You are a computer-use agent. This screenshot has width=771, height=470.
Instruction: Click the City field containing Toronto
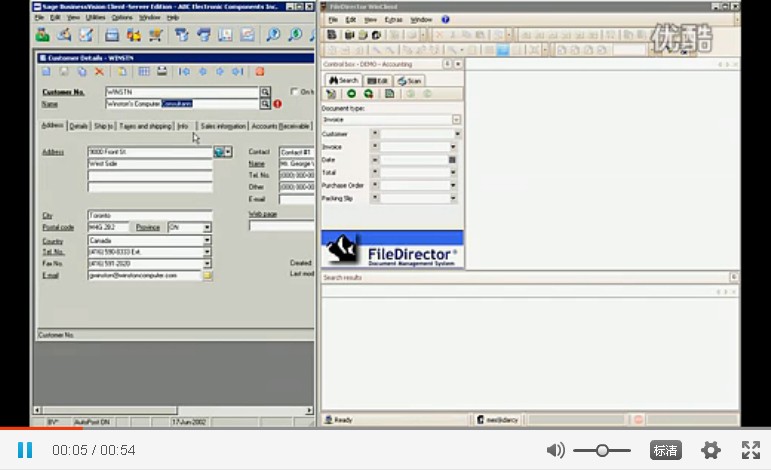150,215
